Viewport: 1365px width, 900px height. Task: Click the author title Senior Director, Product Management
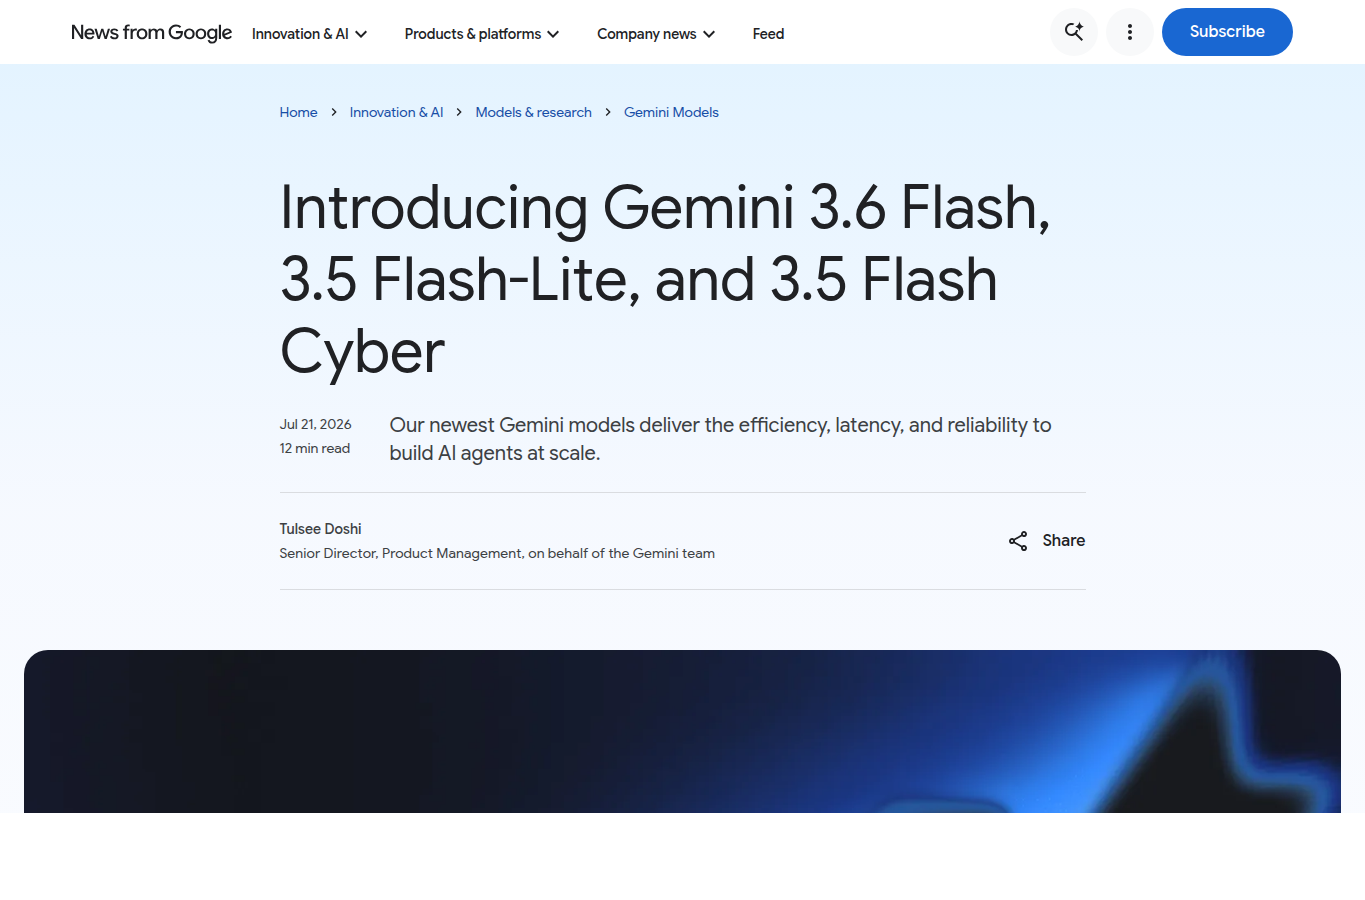(497, 553)
